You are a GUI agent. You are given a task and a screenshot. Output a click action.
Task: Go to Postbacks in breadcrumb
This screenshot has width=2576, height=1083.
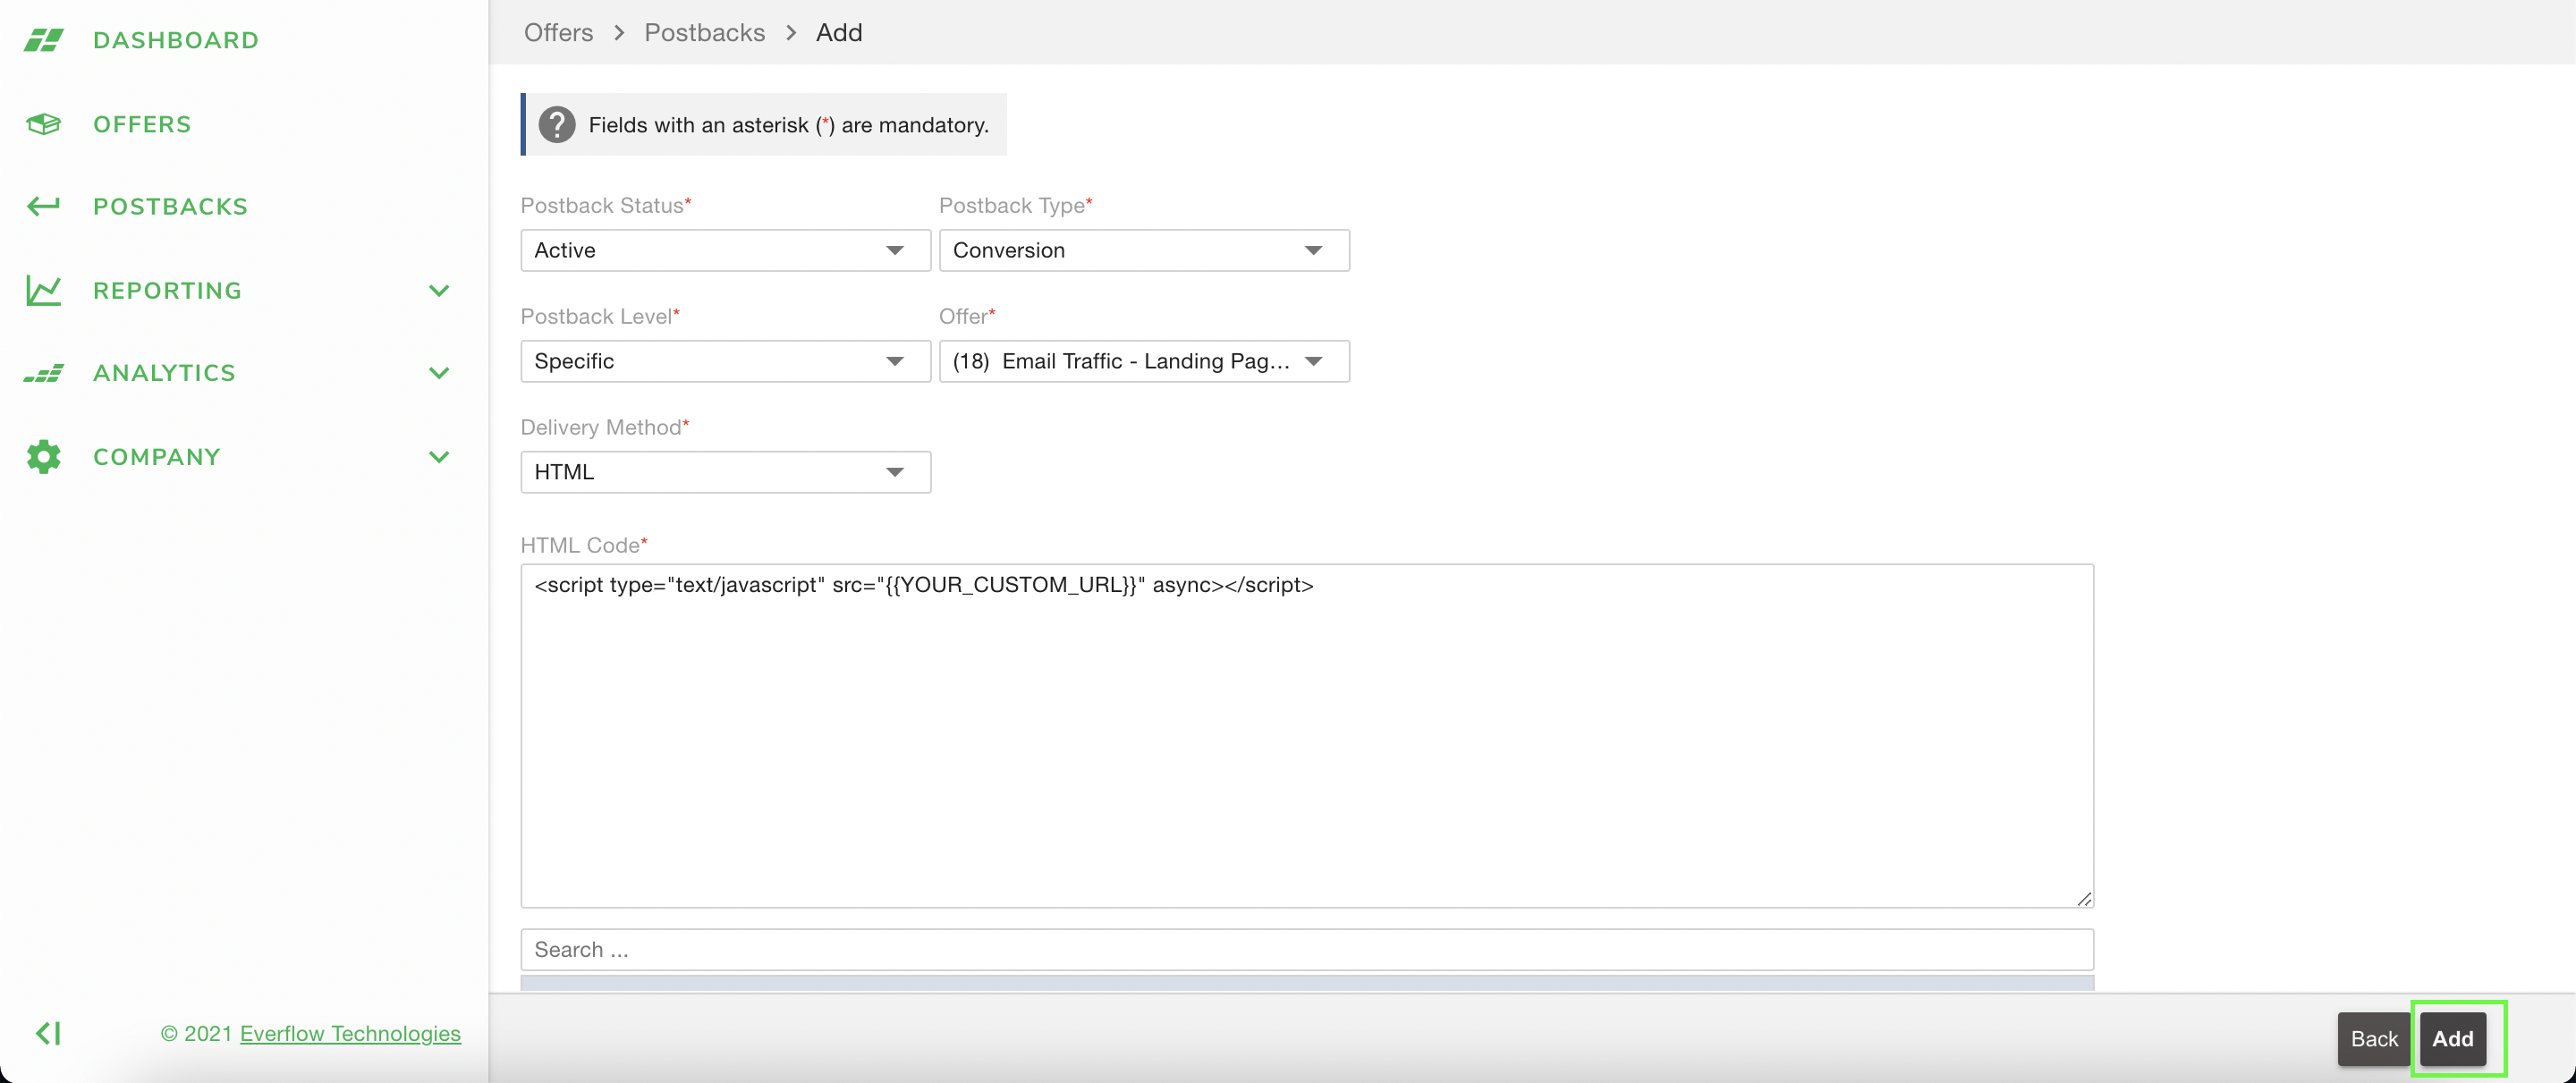pyautogui.click(x=704, y=32)
